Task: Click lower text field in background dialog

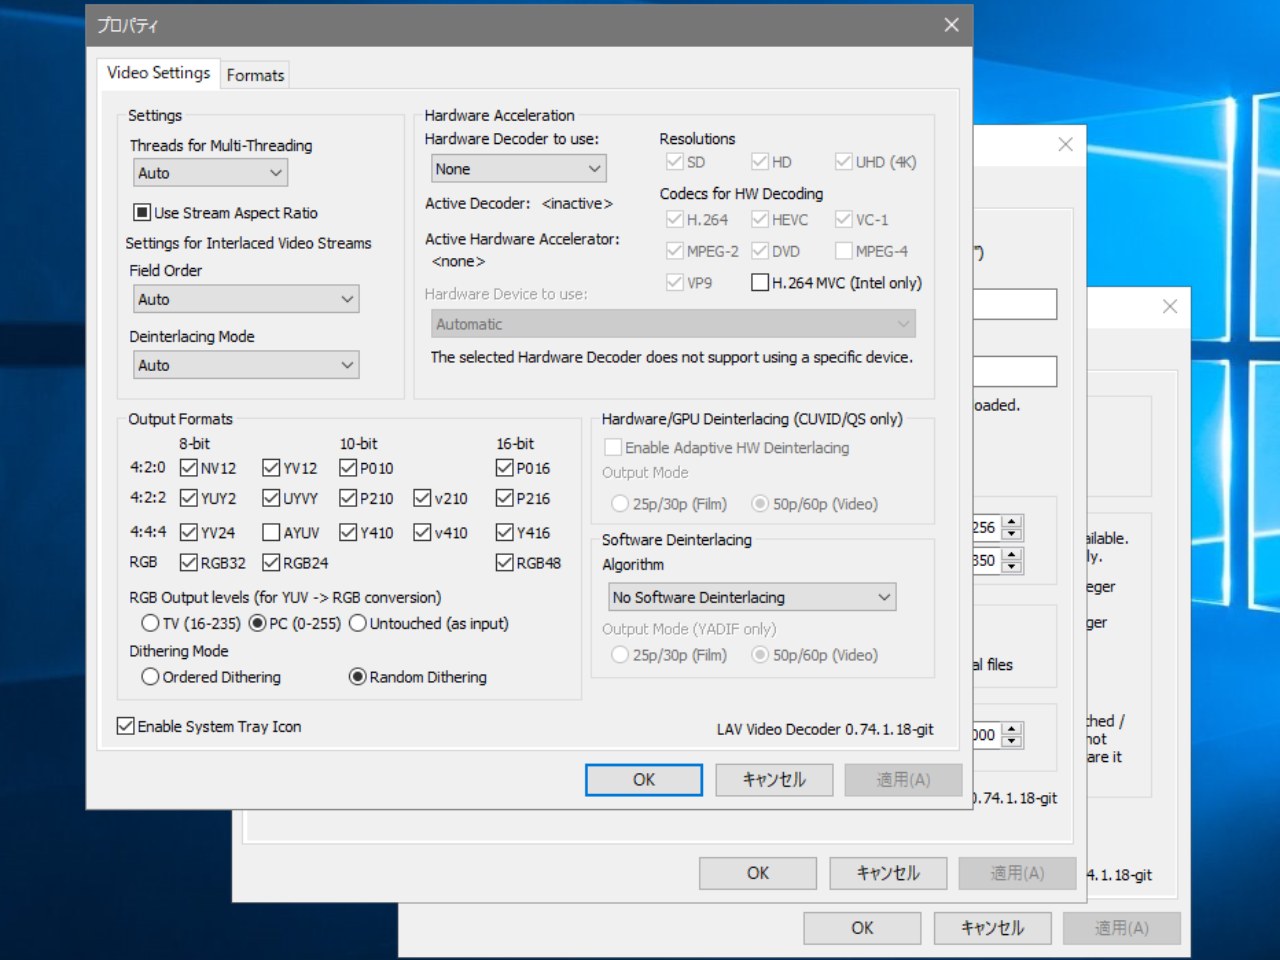Action: pos(1015,372)
